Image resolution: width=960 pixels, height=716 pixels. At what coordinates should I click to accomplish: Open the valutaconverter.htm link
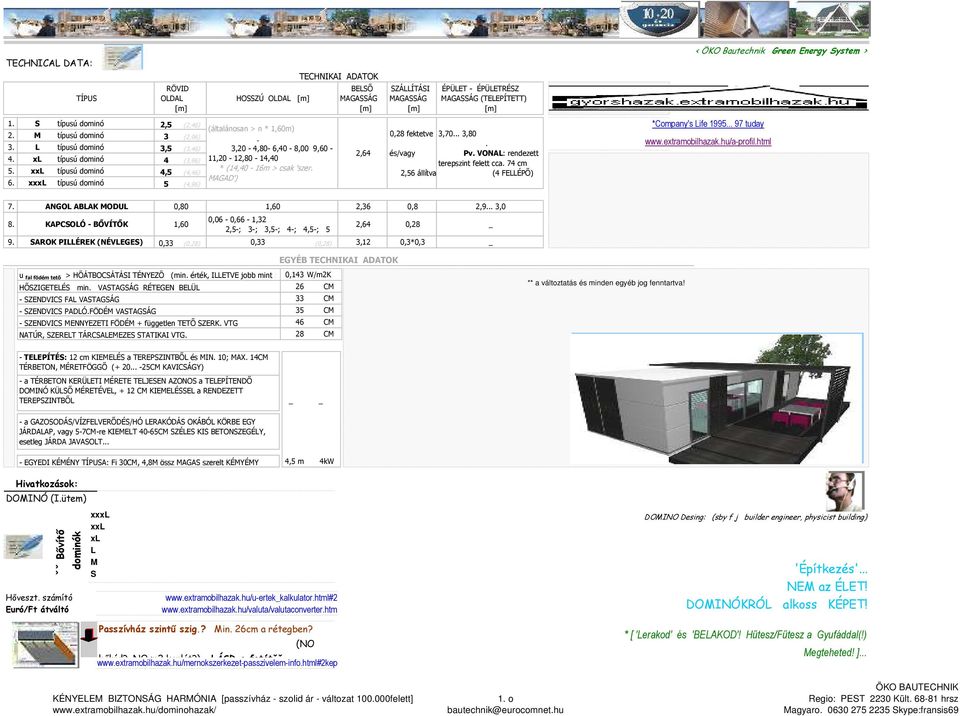point(249,609)
